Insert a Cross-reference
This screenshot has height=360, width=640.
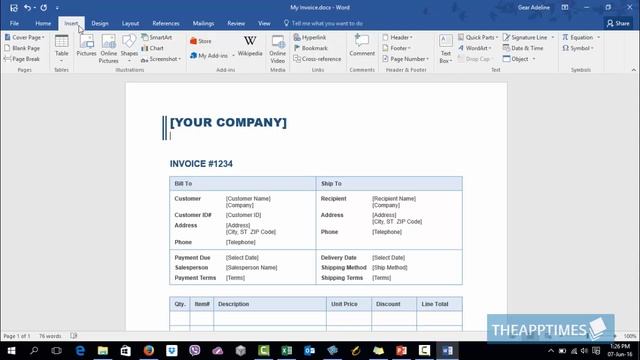[x=317, y=59]
